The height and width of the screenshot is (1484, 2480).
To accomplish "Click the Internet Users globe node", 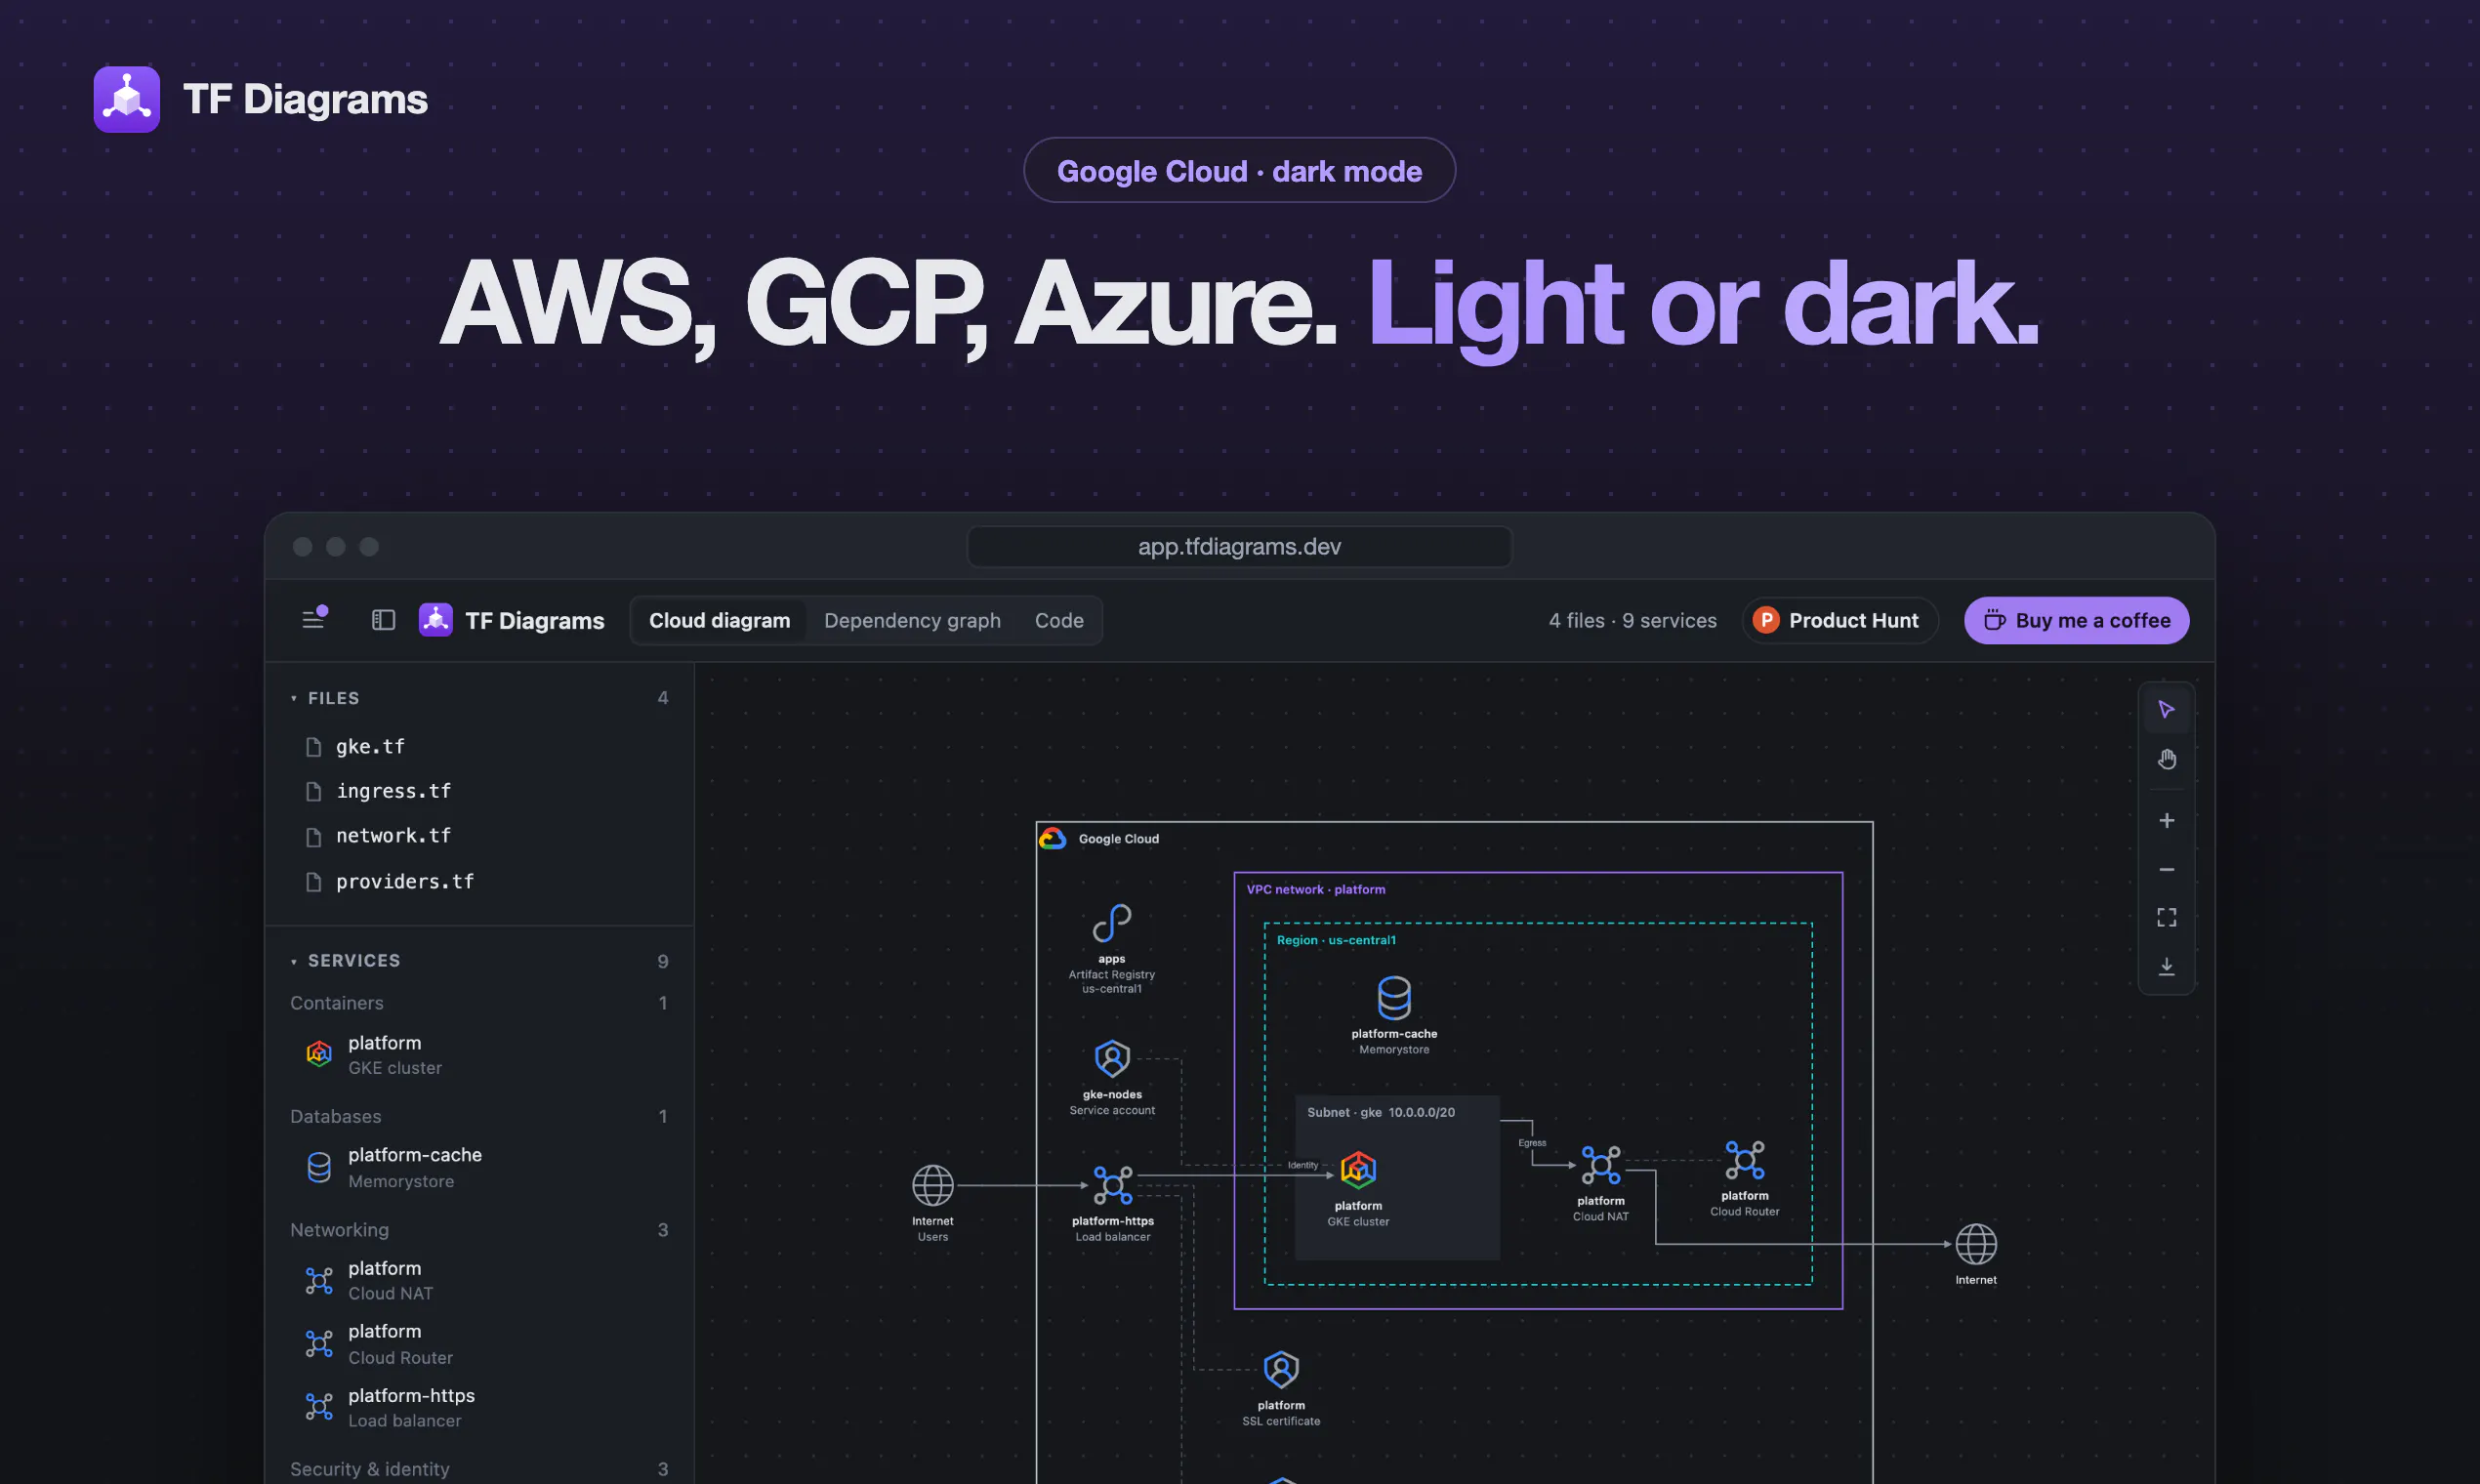I will (932, 1204).
